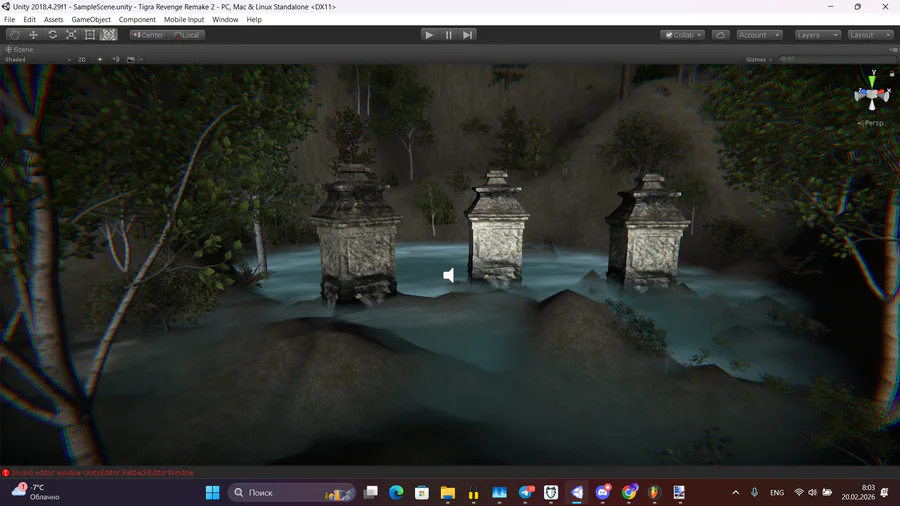
Task: Open Discord from taskbar
Action: (x=603, y=493)
